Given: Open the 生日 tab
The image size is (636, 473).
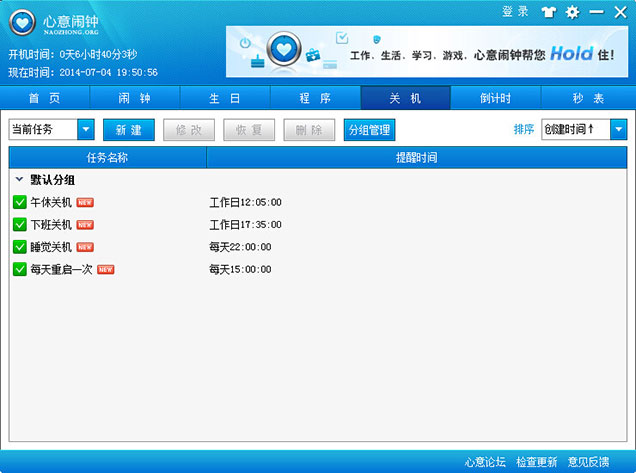Looking at the screenshot, I should point(225,98).
